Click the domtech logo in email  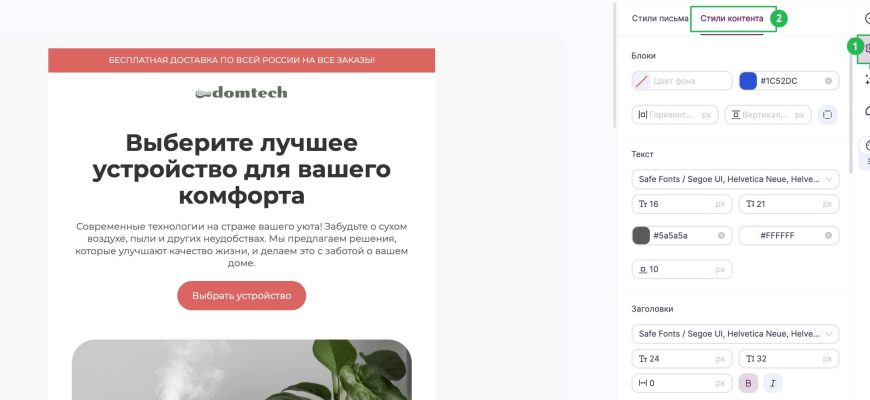pos(241,93)
